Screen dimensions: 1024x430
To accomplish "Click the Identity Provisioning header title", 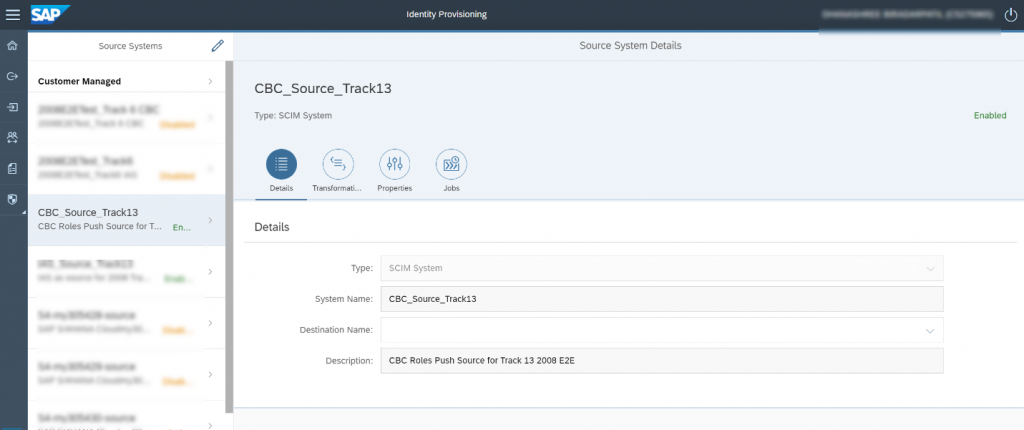I will point(446,14).
